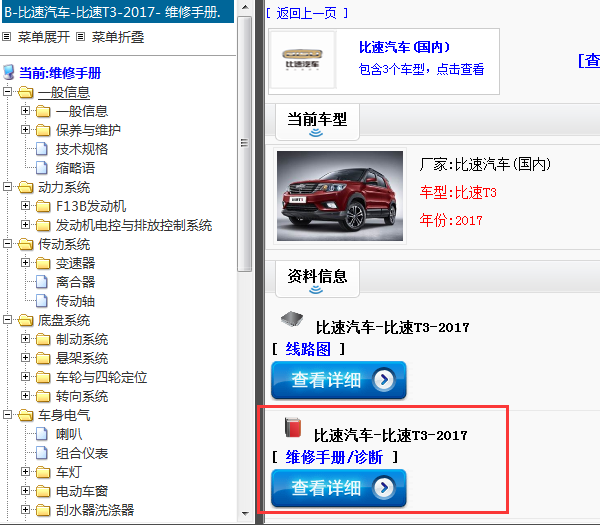Viewport: 600px width, 525px height.
Task: Click 菜单展开 menu text
Action: click(44, 37)
